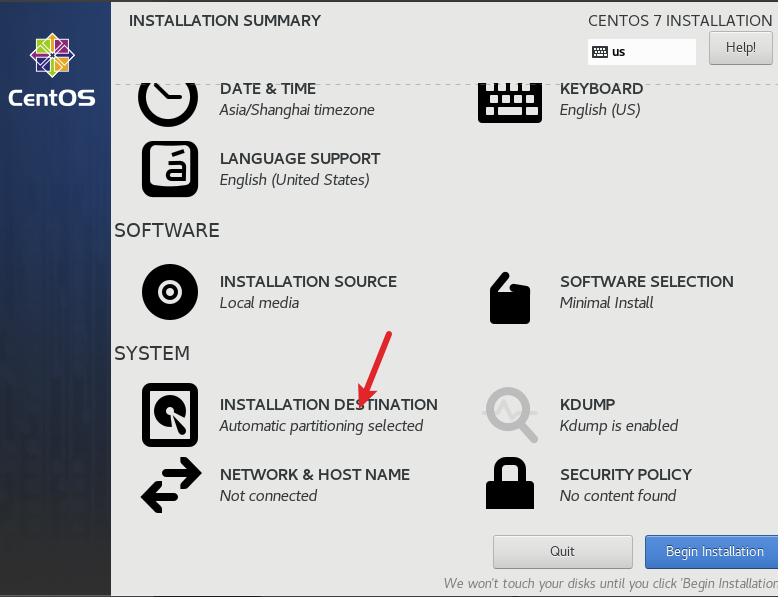Click 'Not connected' status text
Image resolution: width=778 pixels, height=597 pixels.
click(x=268, y=496)
